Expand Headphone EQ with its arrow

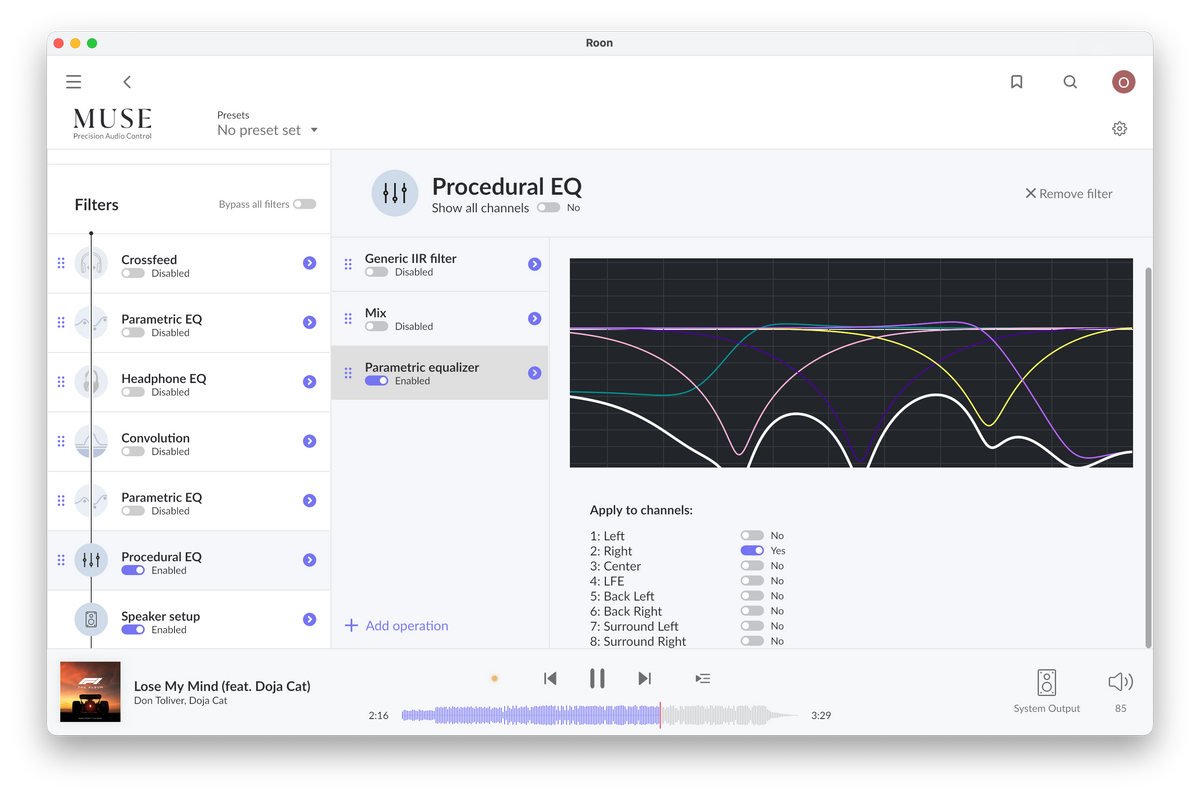309,382
